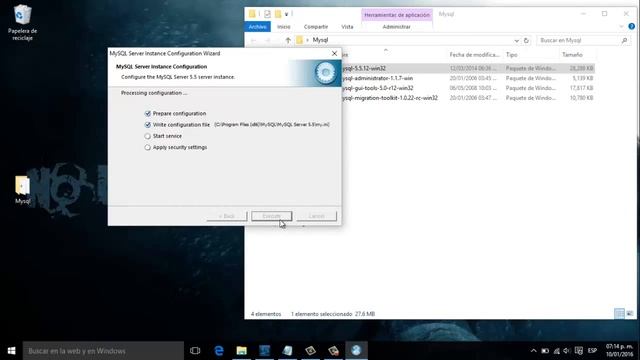Check the network status tray icon
Viewport: 640px width, 360px height.
pyautogui.click(x=556, y=351)
